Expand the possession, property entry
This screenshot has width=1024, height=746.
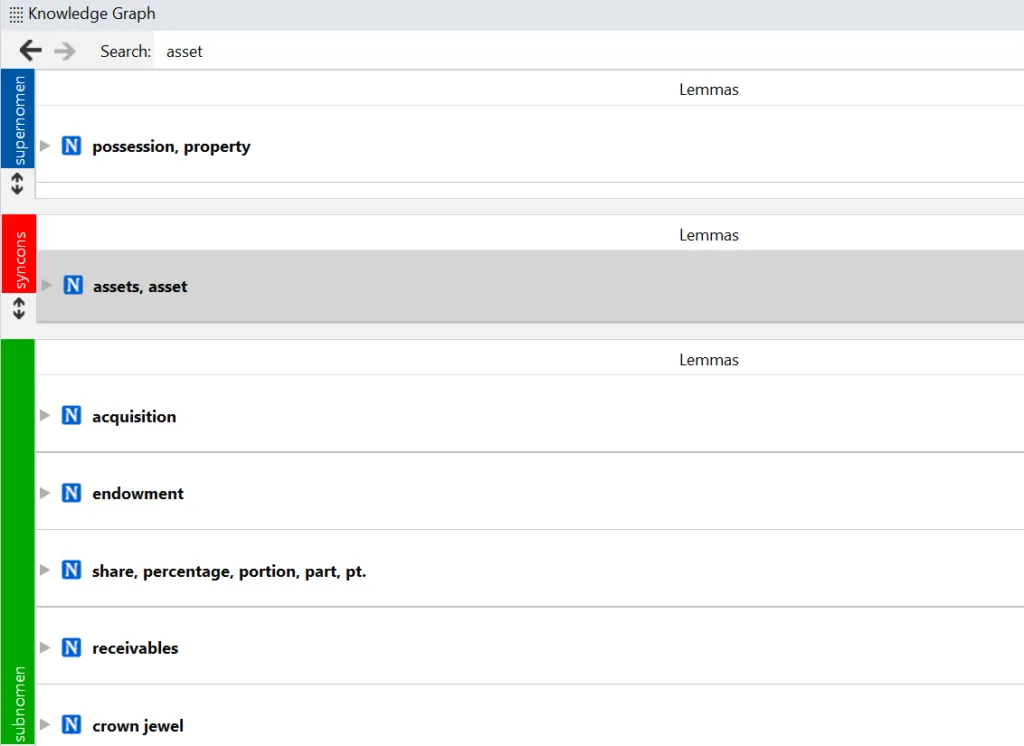(45, 146)
